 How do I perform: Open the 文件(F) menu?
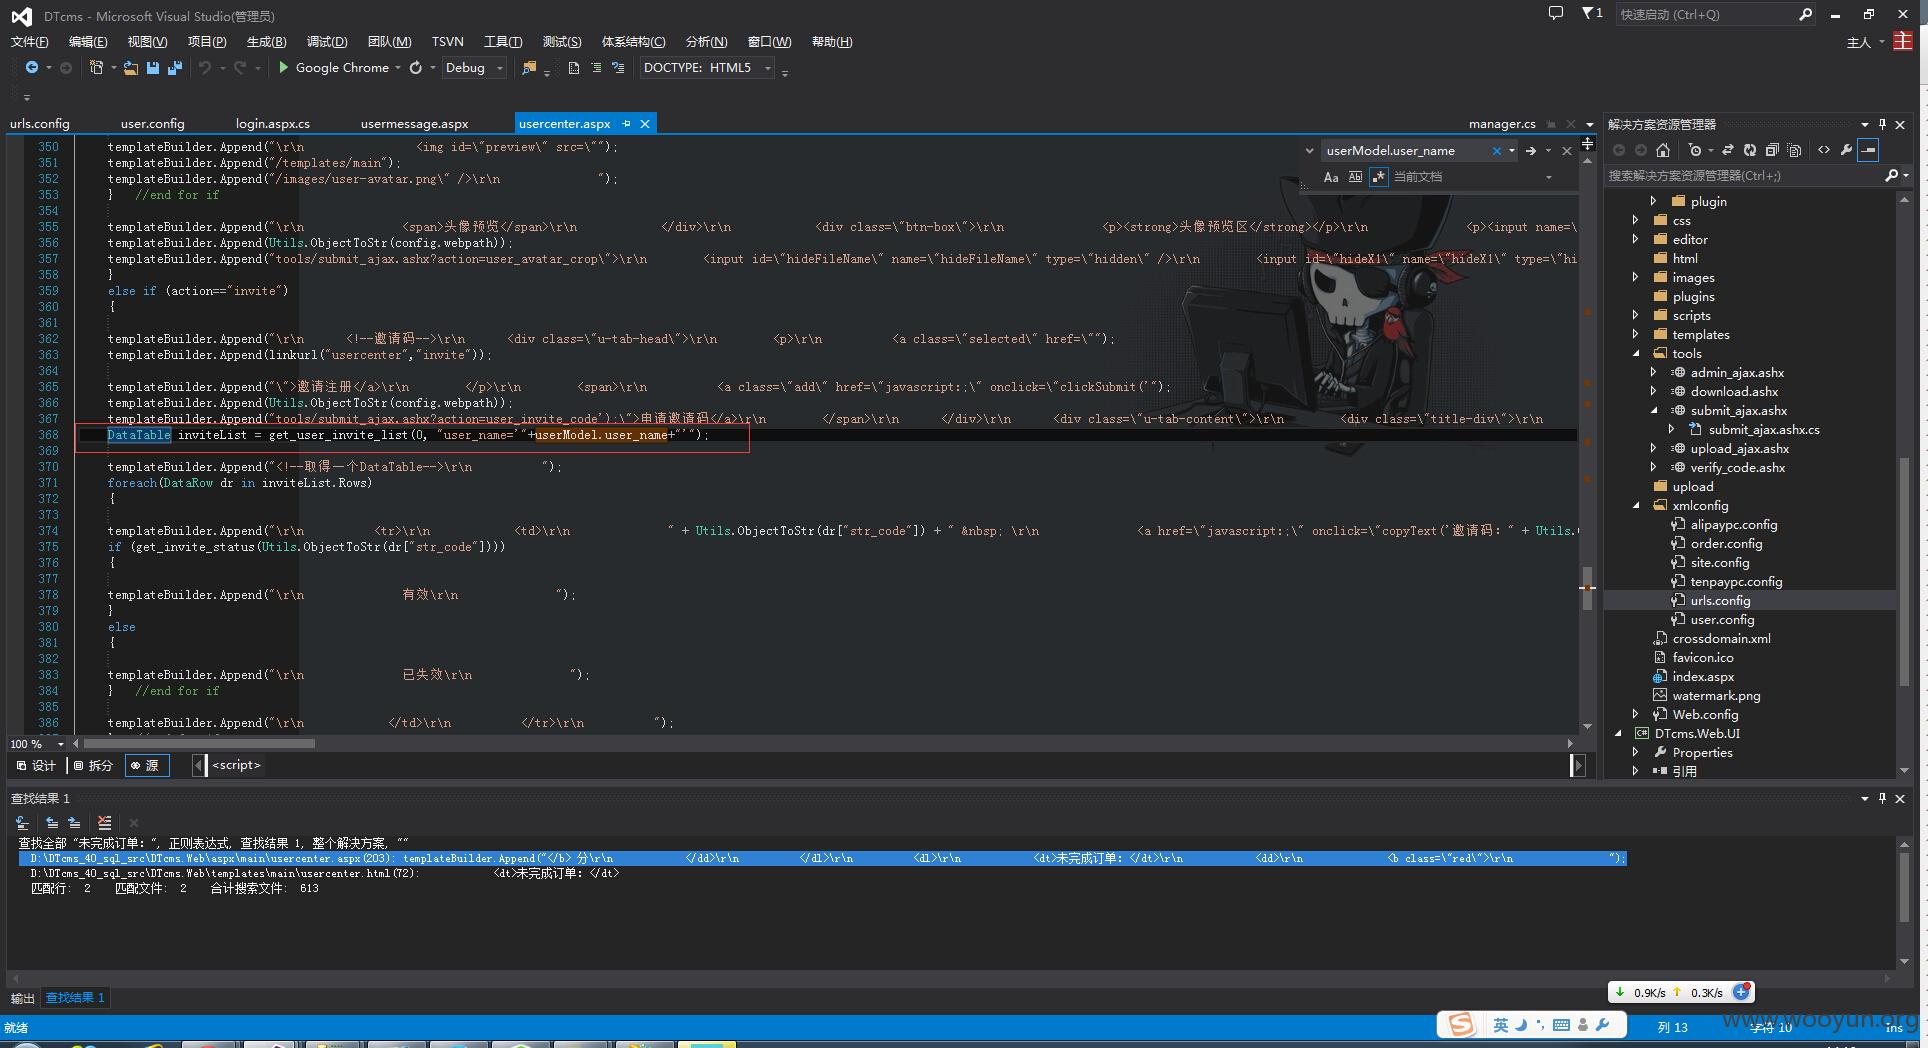[29, 41]
